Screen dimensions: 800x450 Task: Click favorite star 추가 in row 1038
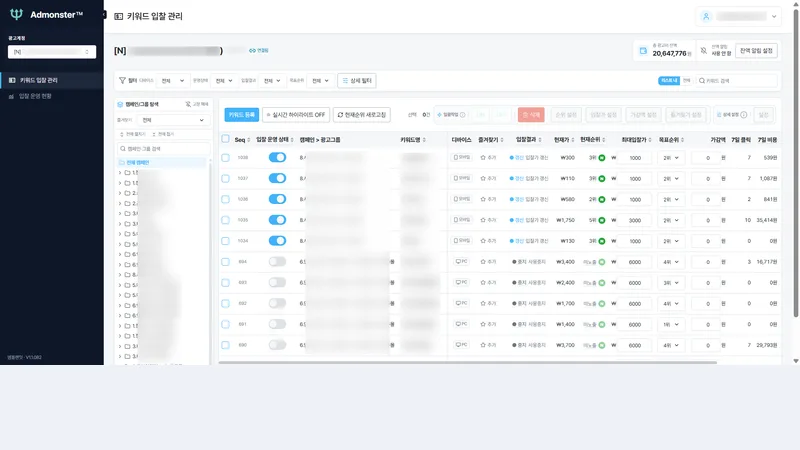(488, 158)
